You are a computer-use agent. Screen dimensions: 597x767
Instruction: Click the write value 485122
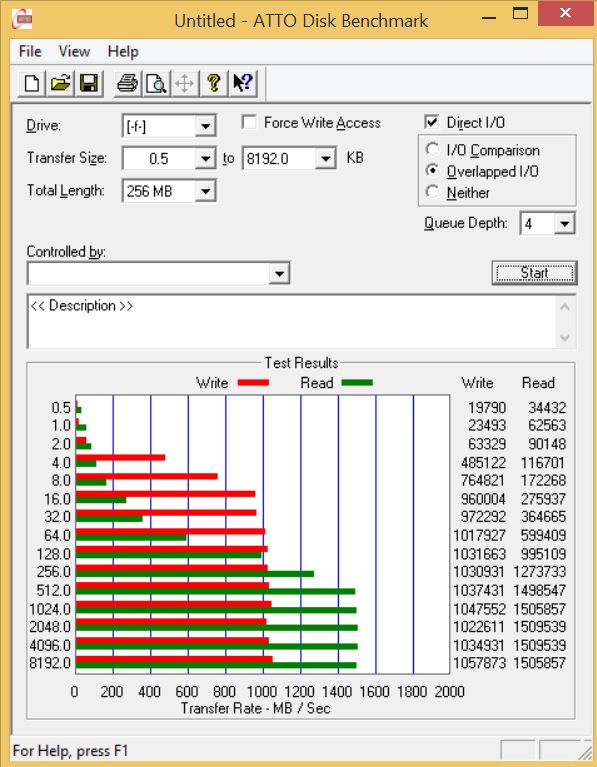click(x=483, y=462)
